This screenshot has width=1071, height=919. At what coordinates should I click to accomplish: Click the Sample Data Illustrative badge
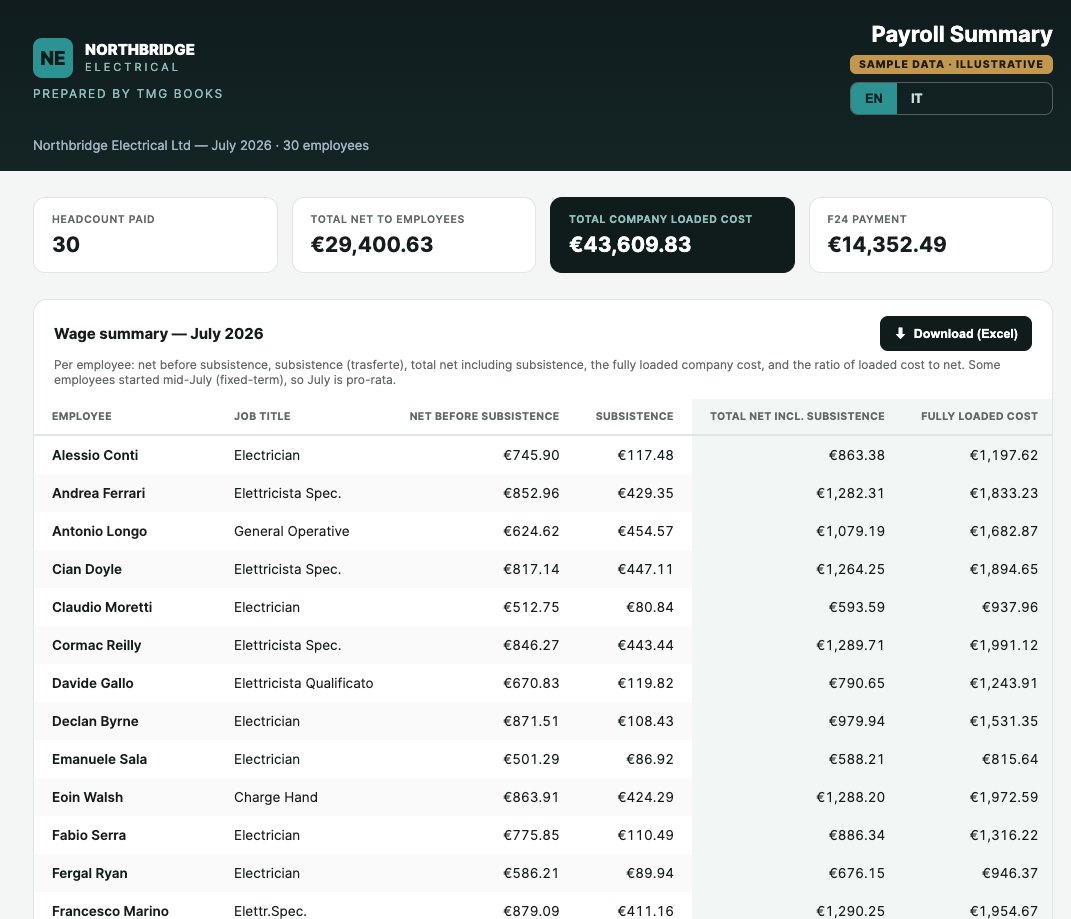(x=951, y=64)
